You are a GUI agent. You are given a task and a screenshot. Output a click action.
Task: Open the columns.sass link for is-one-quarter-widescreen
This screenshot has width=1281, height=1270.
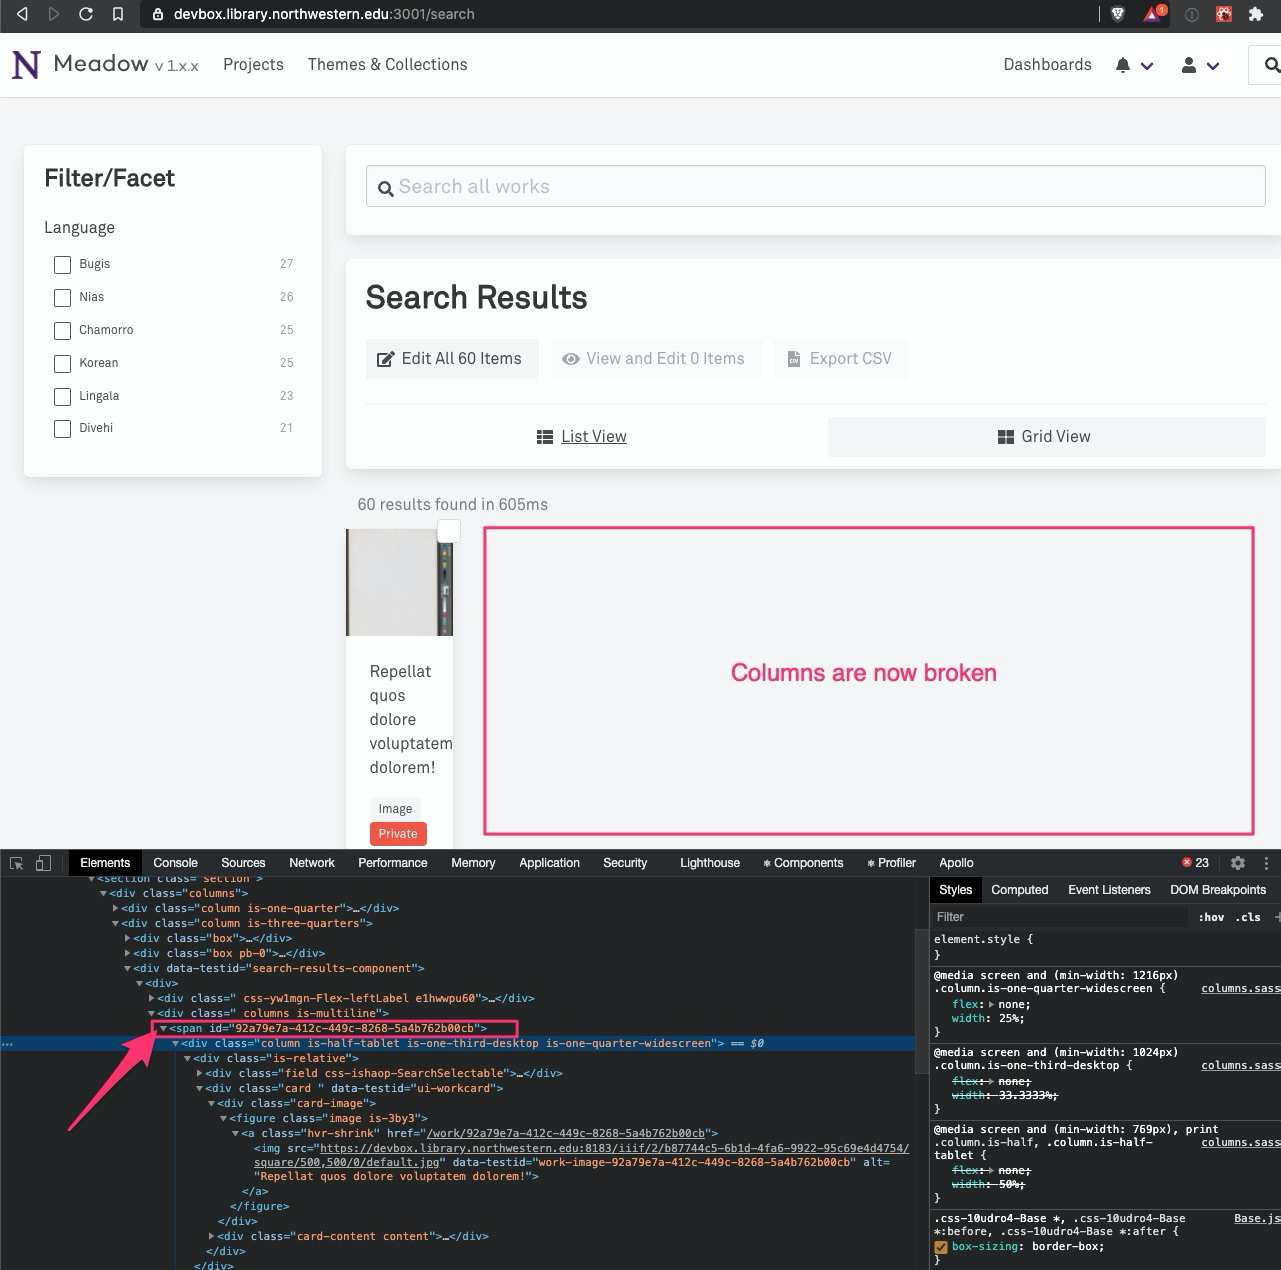pyautogui.click(x=1240, y=988)
